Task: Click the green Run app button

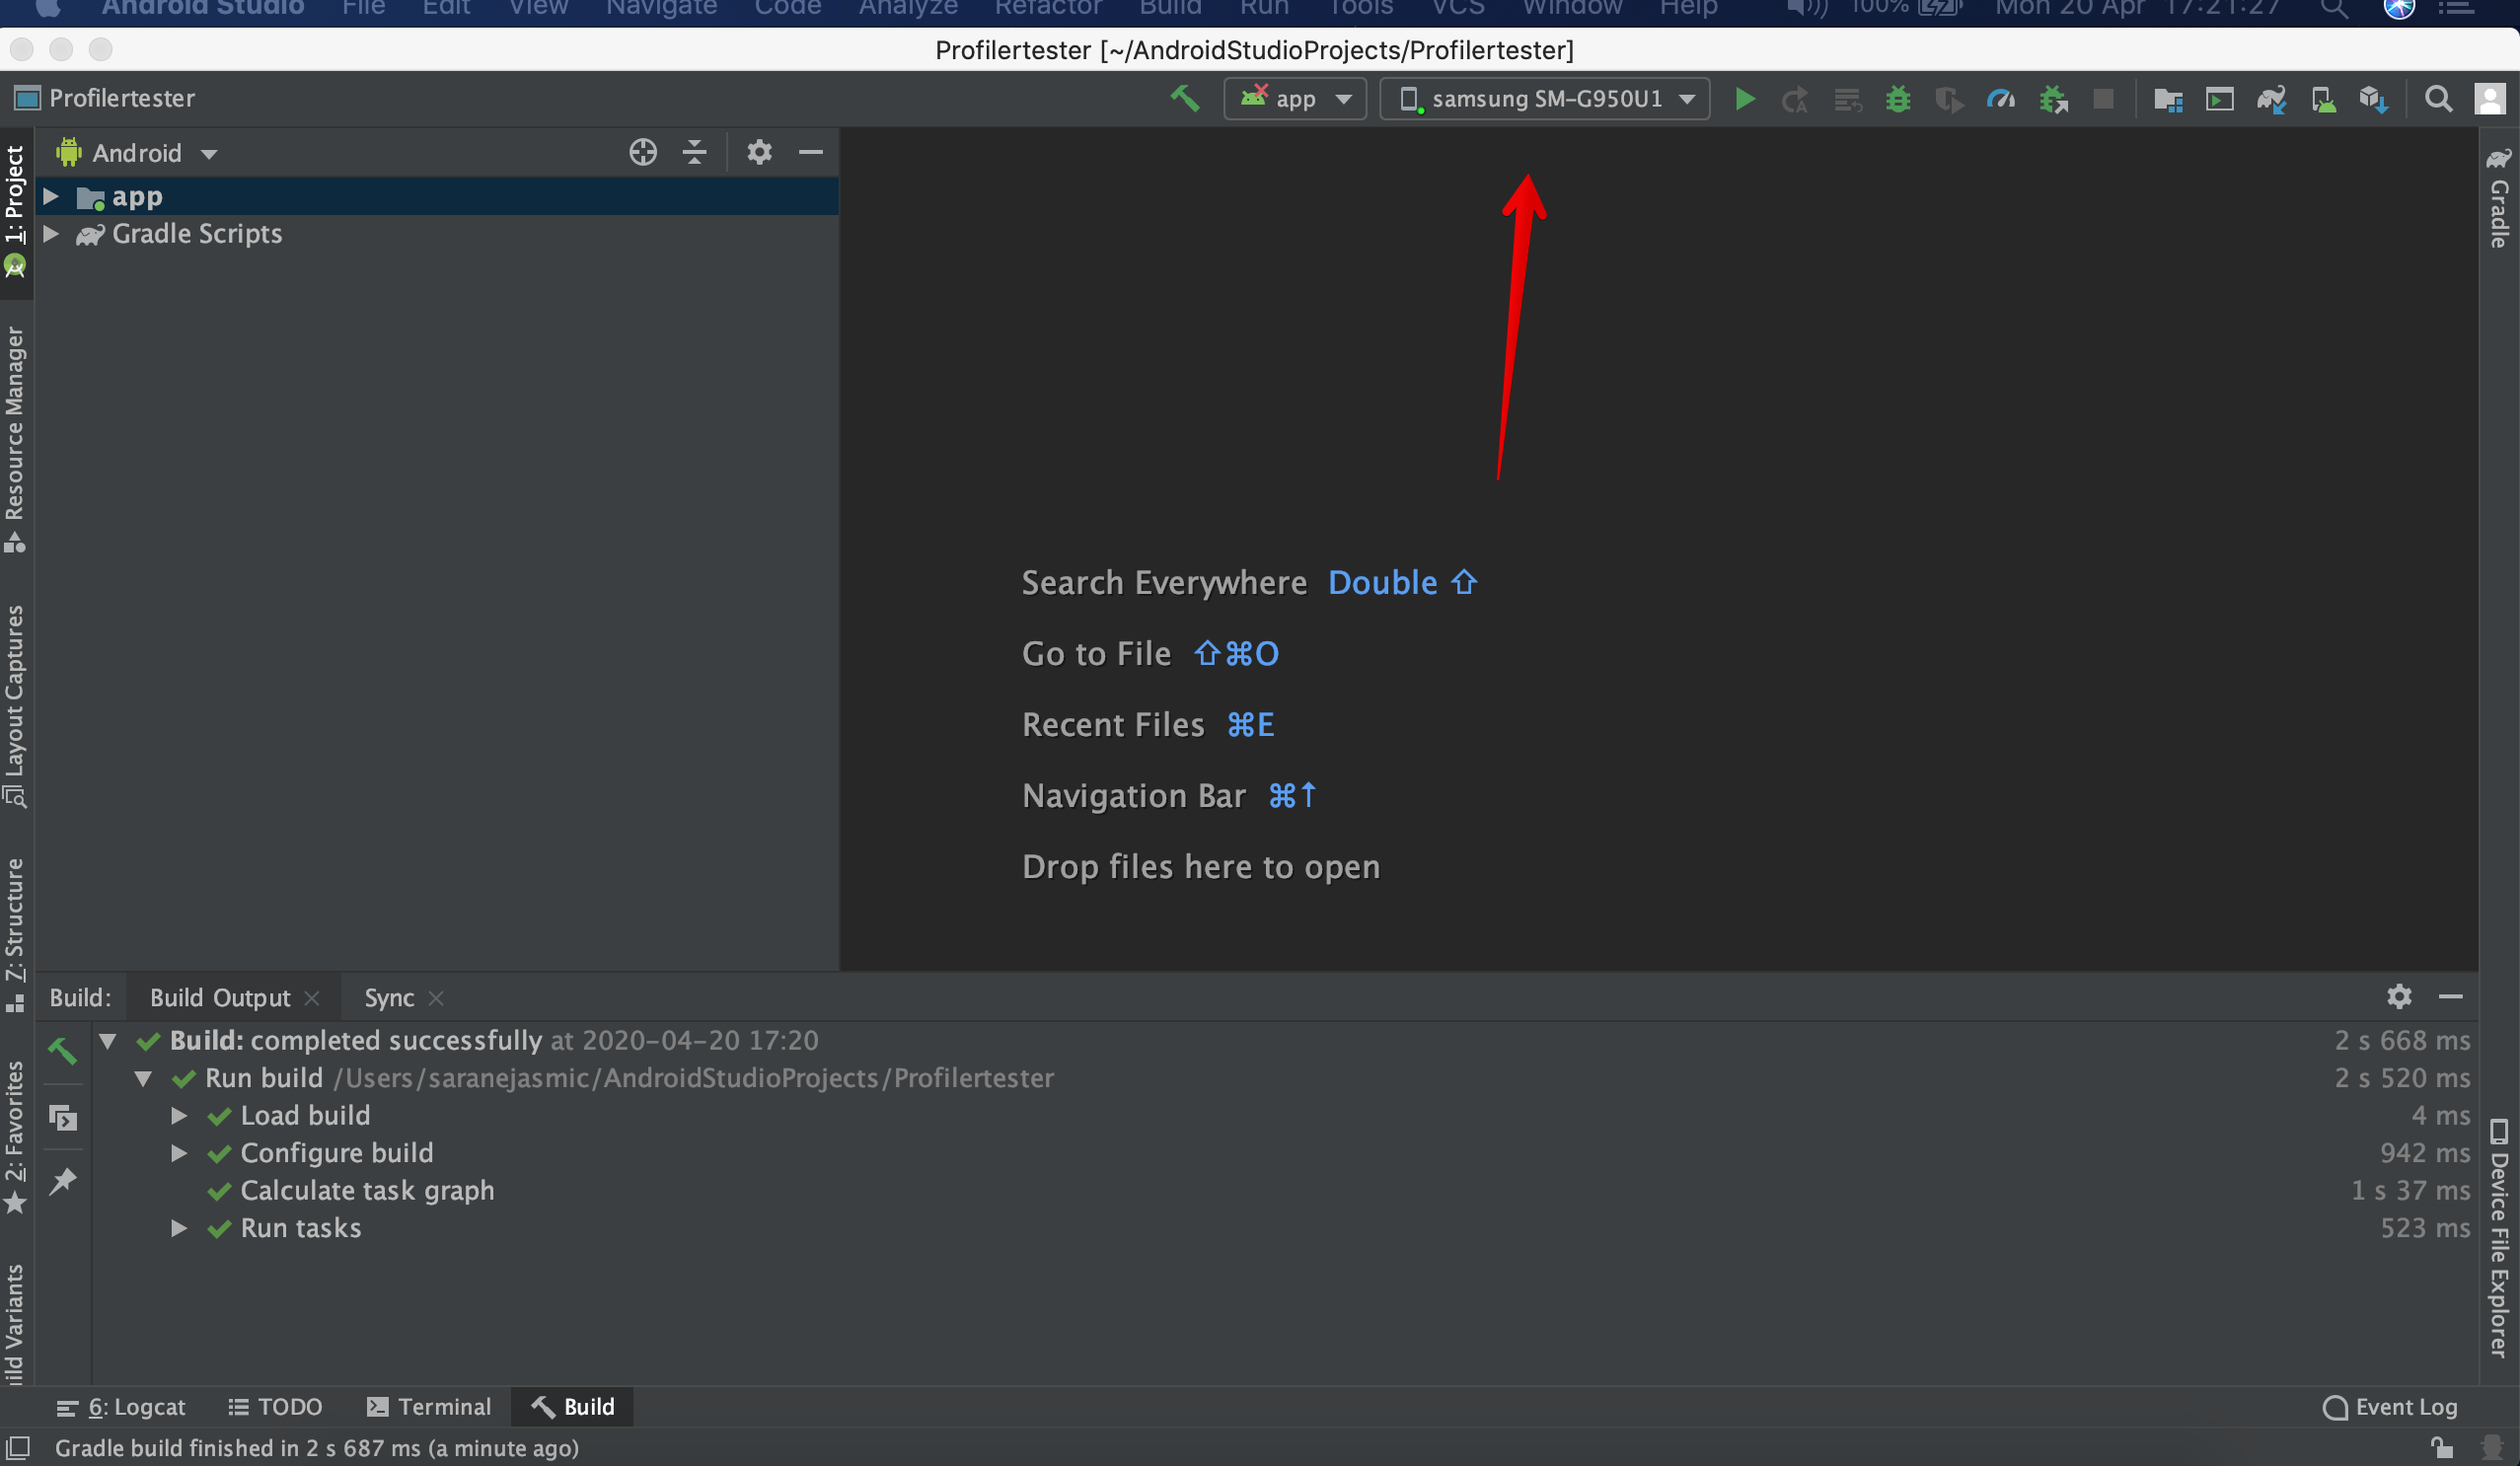Action: pyautogui.click(x=1744, y=99)
